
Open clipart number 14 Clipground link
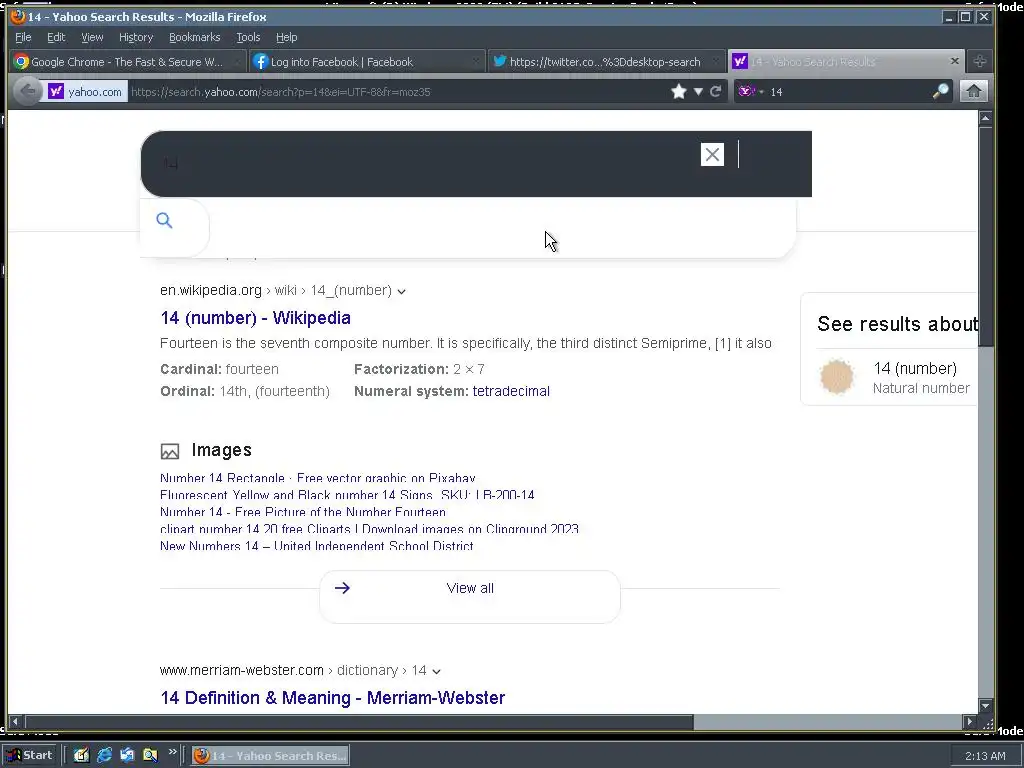[x=369, y=529]
